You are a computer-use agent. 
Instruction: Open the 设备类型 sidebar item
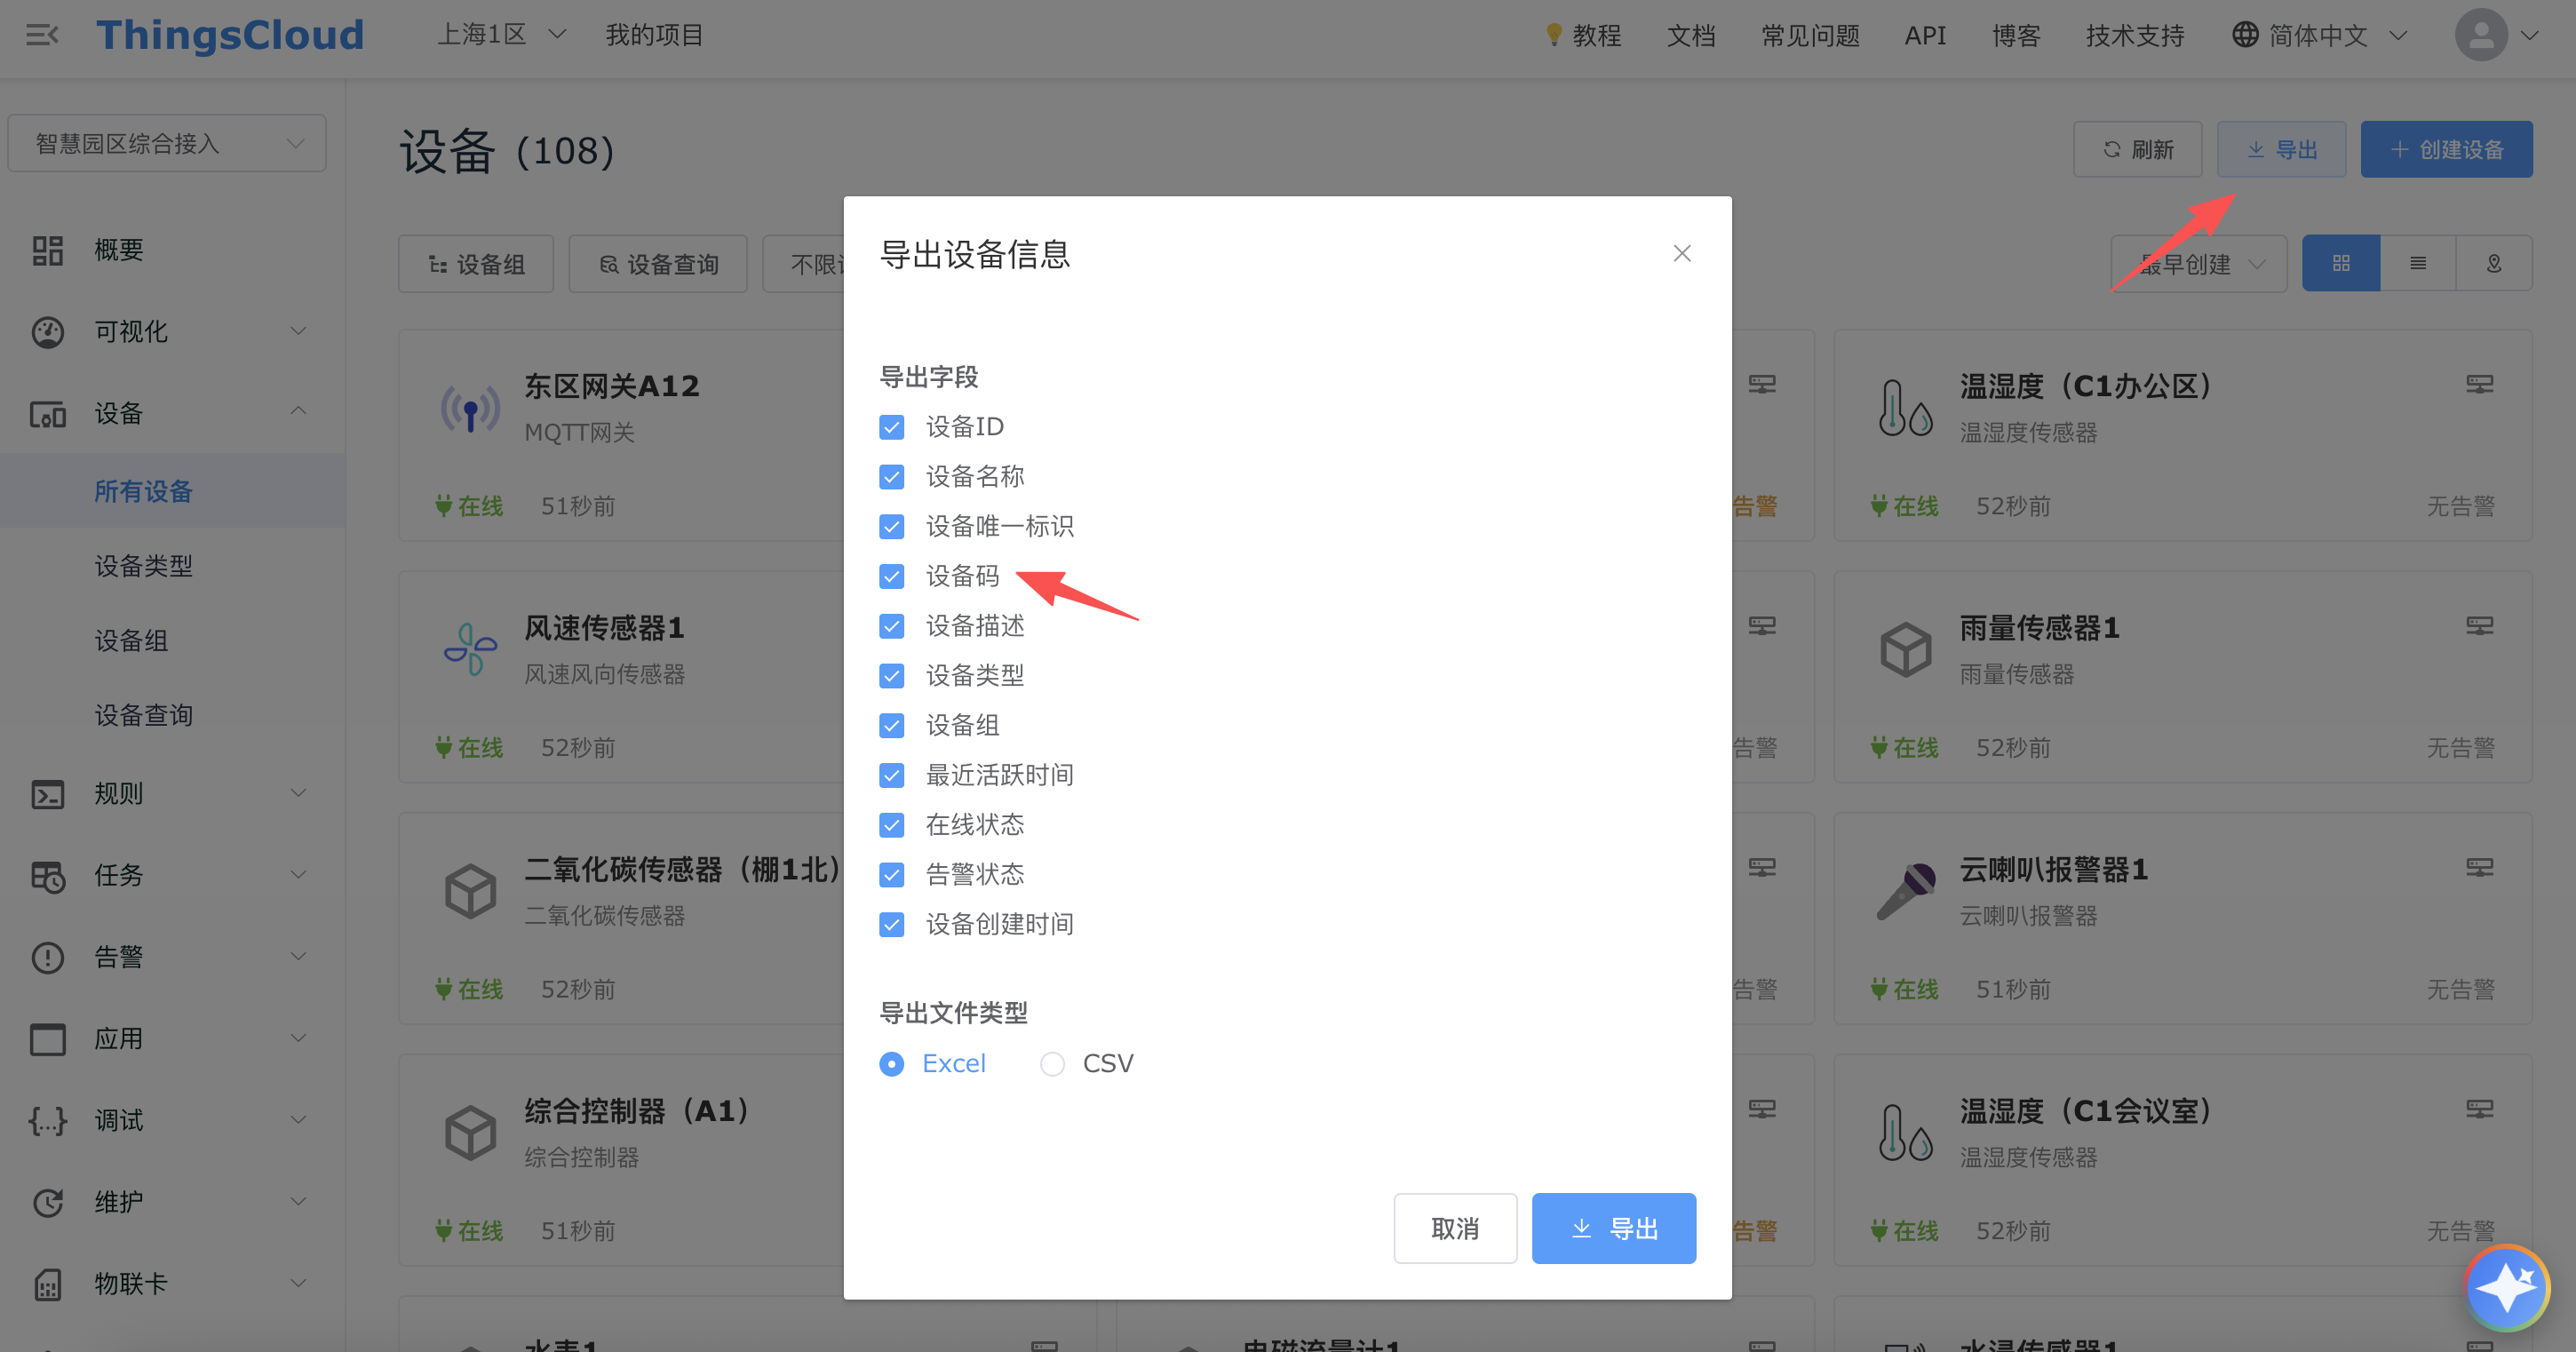(x=143, y=566)
